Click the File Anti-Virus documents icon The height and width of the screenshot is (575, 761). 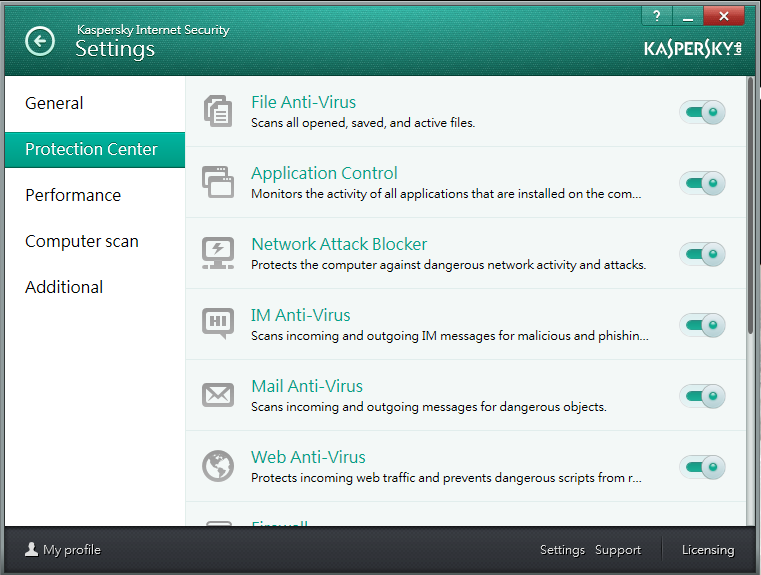tap(217, 111)
